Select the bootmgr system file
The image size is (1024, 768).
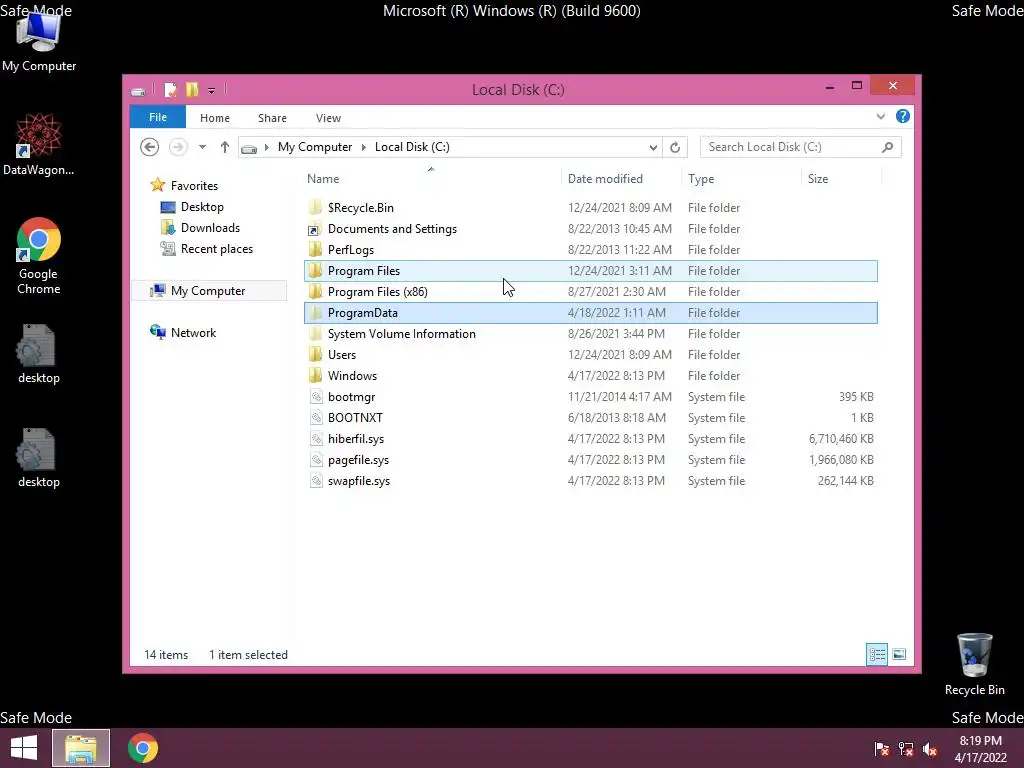click(x=590, y=396)
